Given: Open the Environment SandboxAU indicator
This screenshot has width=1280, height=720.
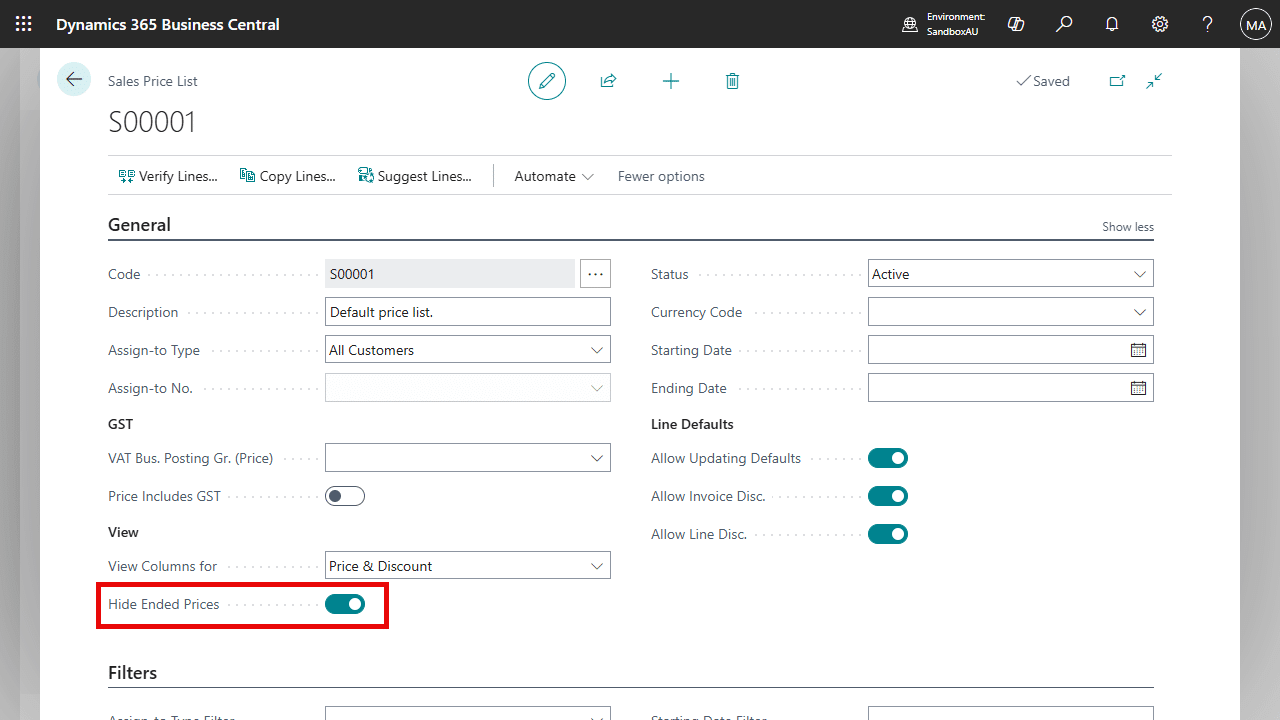Looking at the screenshot, I should (944, 24).
